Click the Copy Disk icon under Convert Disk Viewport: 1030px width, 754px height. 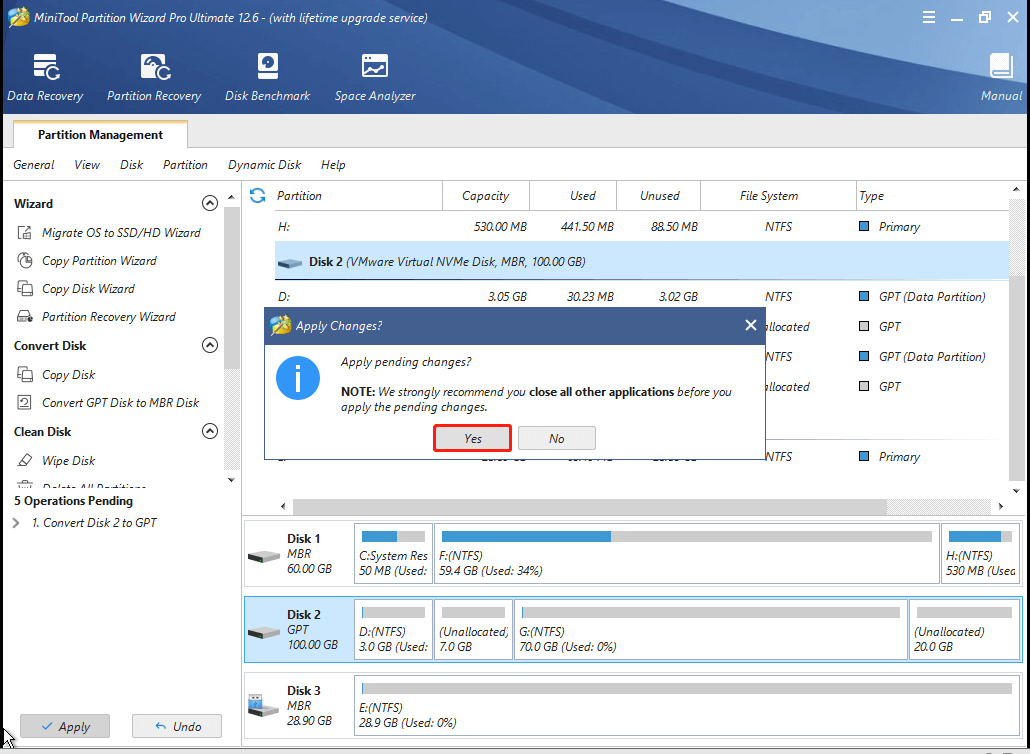24,374
